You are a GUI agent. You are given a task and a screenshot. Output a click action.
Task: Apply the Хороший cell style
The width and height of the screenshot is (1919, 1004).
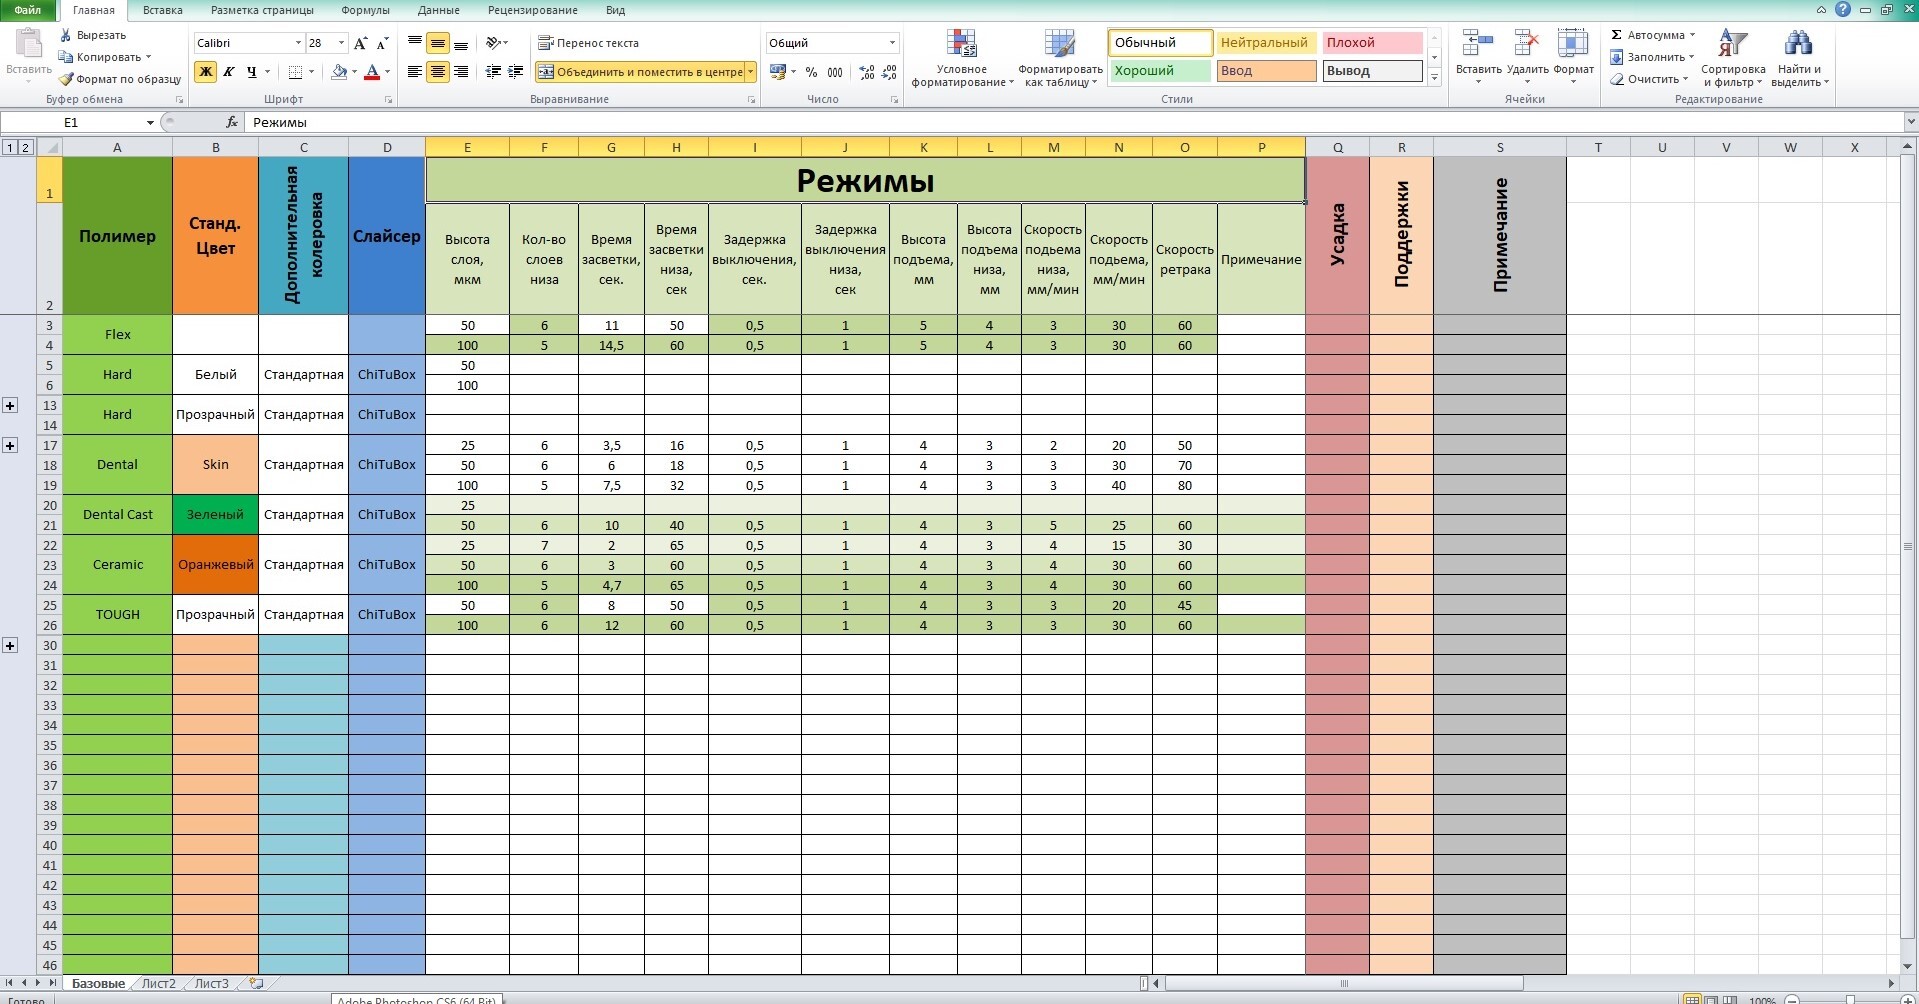[1160, 71]
